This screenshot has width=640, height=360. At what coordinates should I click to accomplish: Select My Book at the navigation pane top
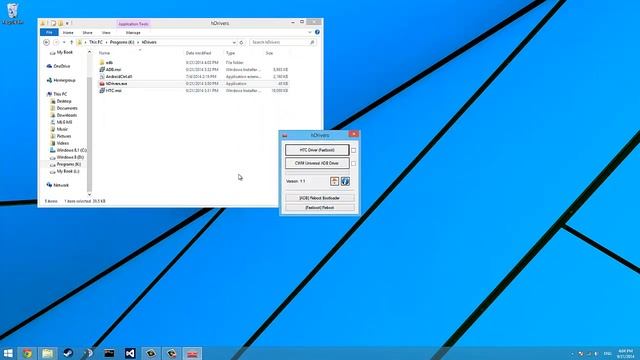pyautogui.click(x=64, y=52)
